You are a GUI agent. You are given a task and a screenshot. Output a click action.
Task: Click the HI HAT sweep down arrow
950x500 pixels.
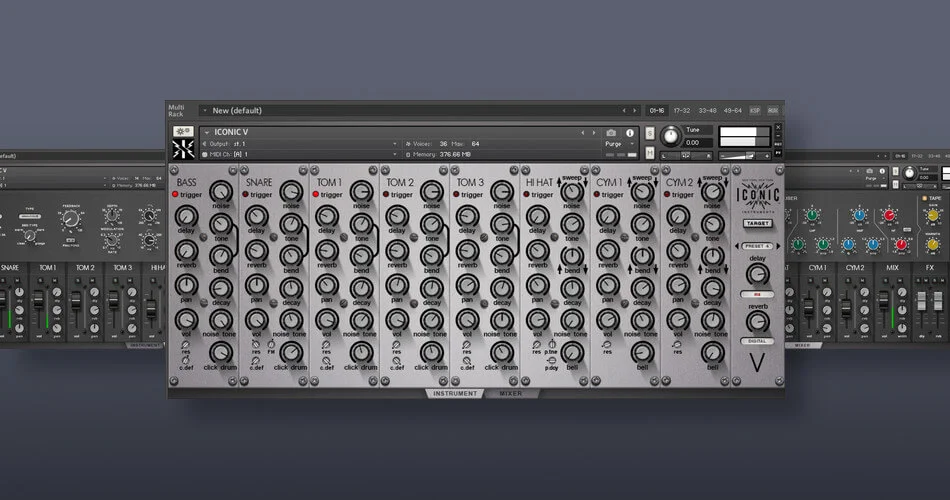point(586,182)
